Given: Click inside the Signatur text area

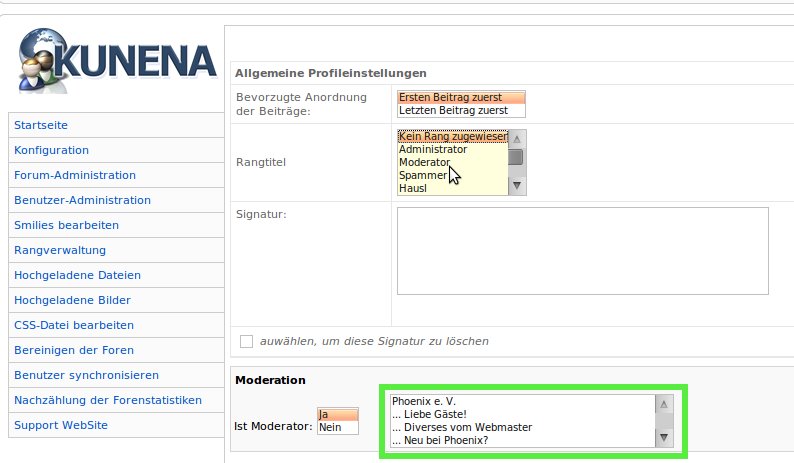Looking at the screenshot, I should (582, 251).
